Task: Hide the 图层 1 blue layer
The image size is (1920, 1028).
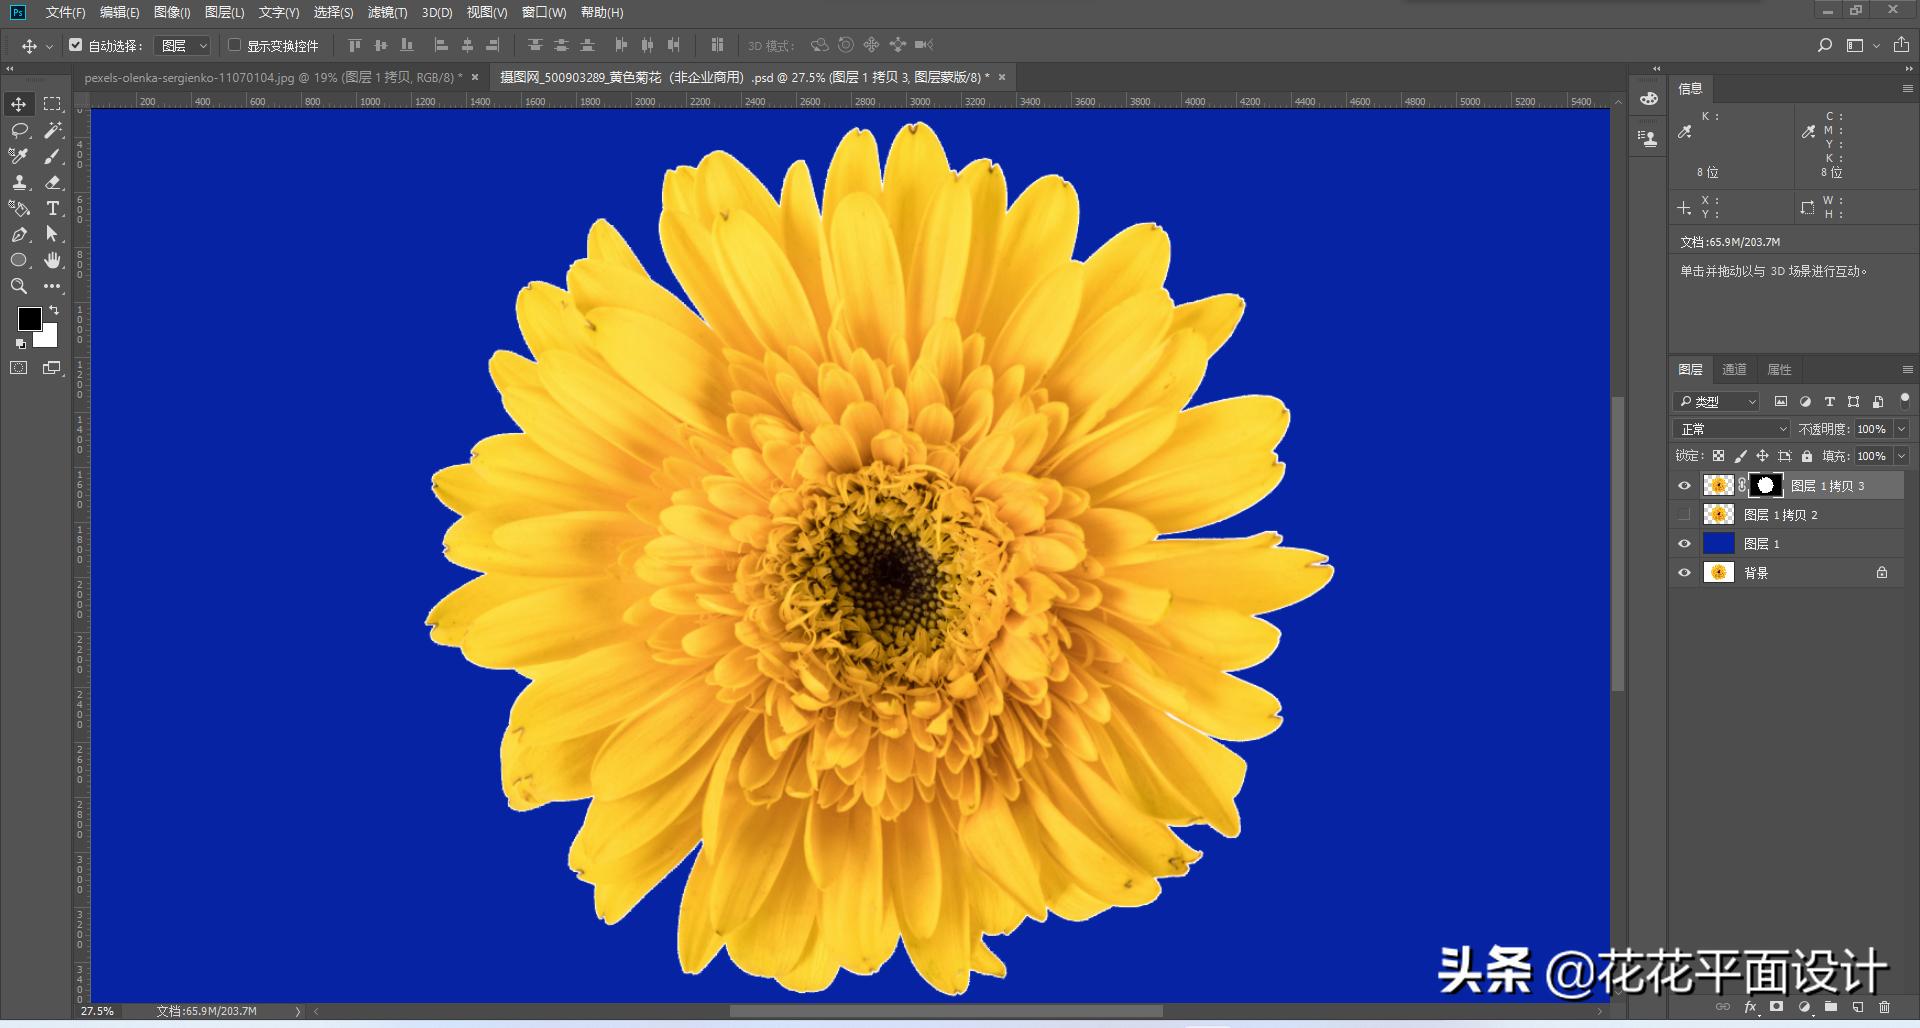Action: [x=1684, y=544]
